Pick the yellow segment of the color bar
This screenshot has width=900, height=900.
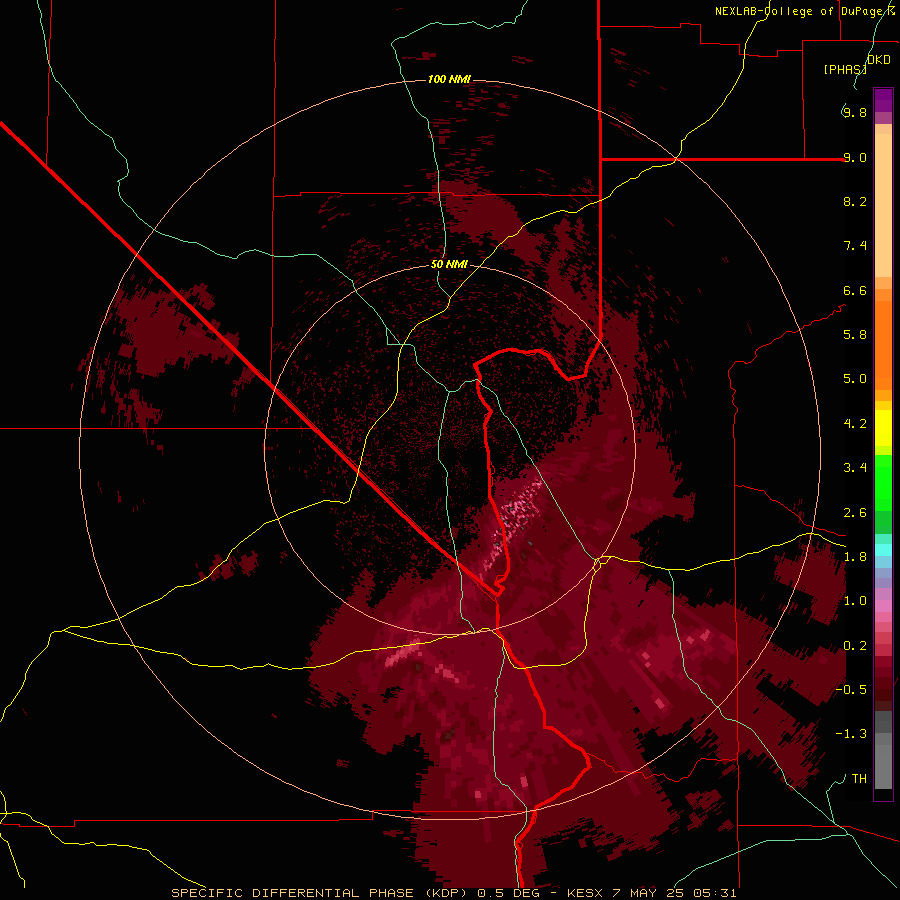click(x=883, y=427)
